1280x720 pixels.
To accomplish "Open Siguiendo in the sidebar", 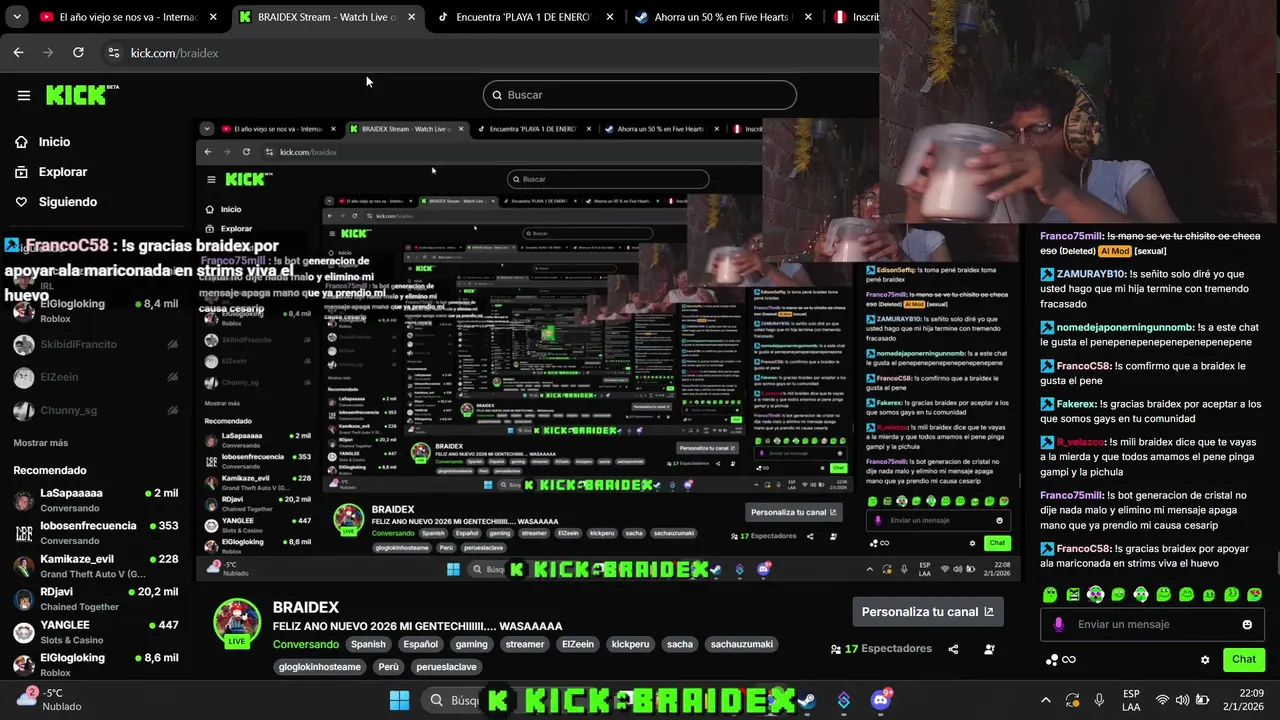I will pos(55,202).
